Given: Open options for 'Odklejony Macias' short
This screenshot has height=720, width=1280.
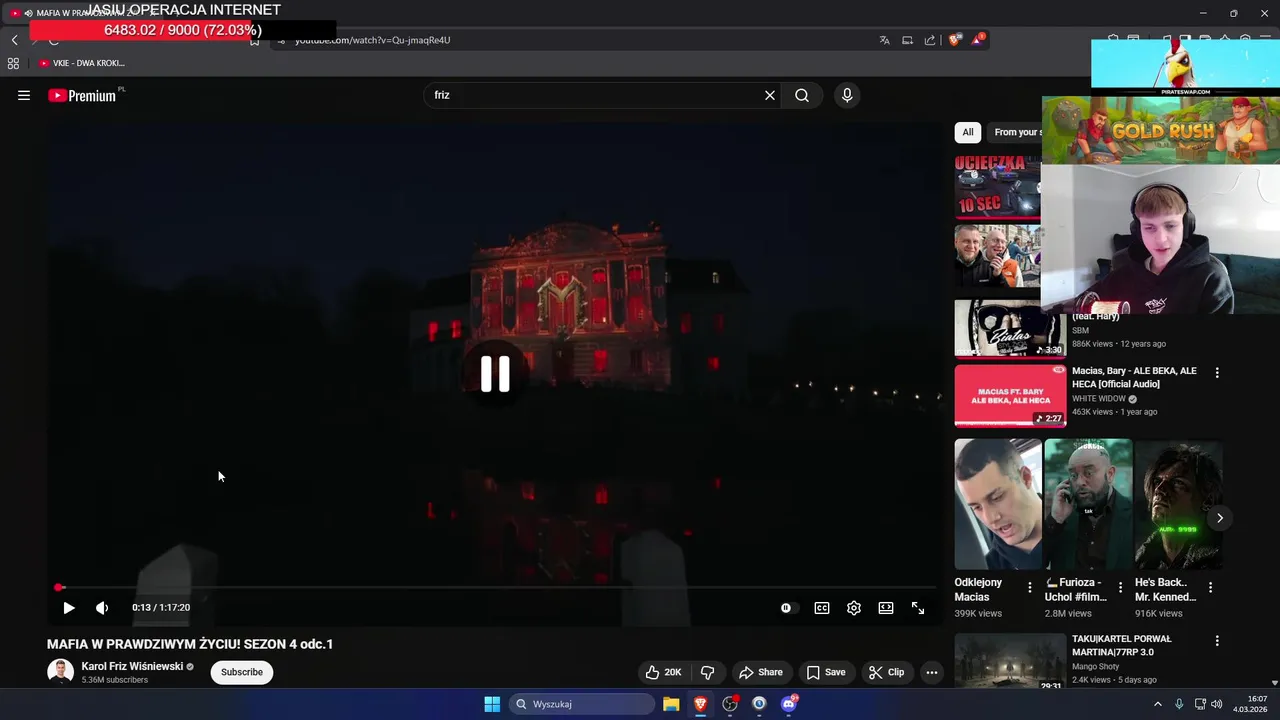Looking at the screenshot, I should (x=1030, y=588).
